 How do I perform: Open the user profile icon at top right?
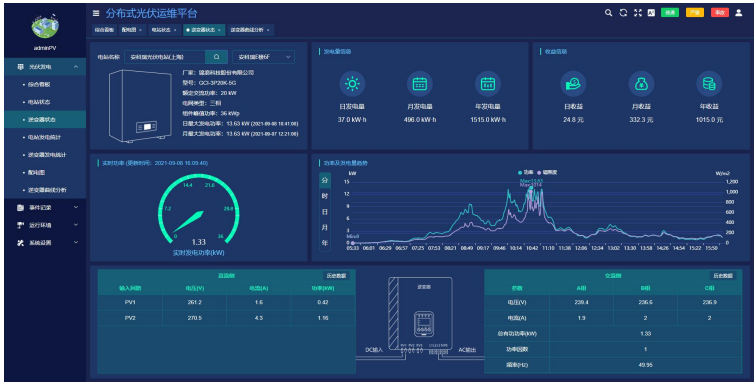tap(739, 13)
